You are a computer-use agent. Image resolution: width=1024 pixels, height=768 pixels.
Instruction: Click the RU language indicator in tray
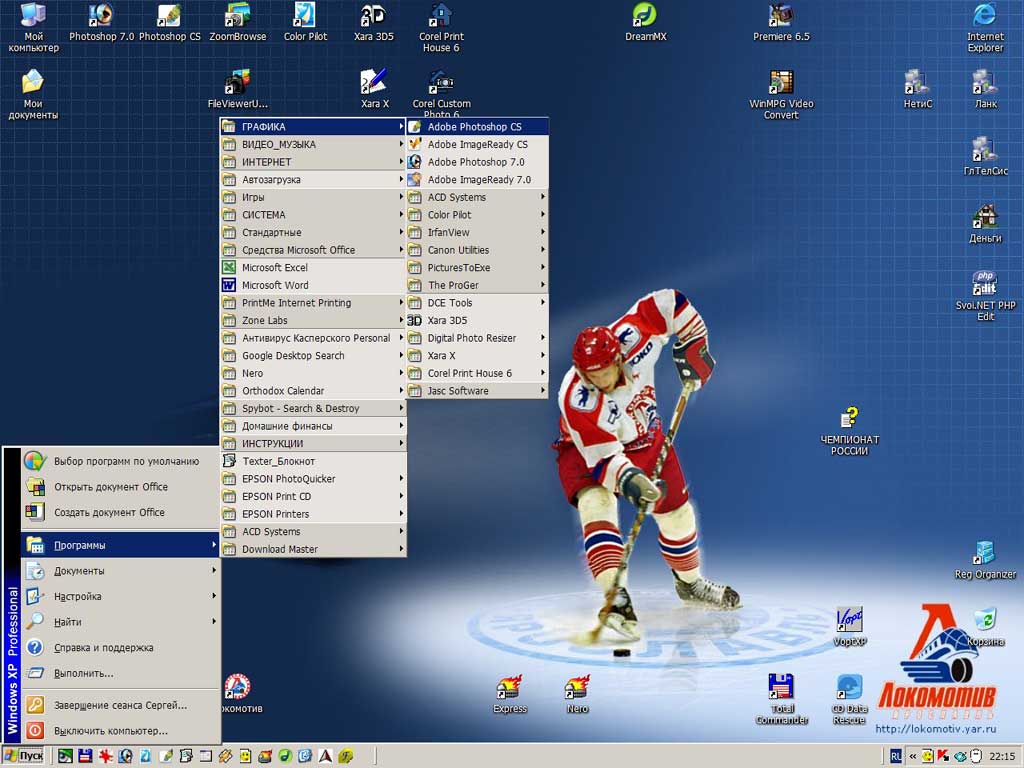click(896, 756)
